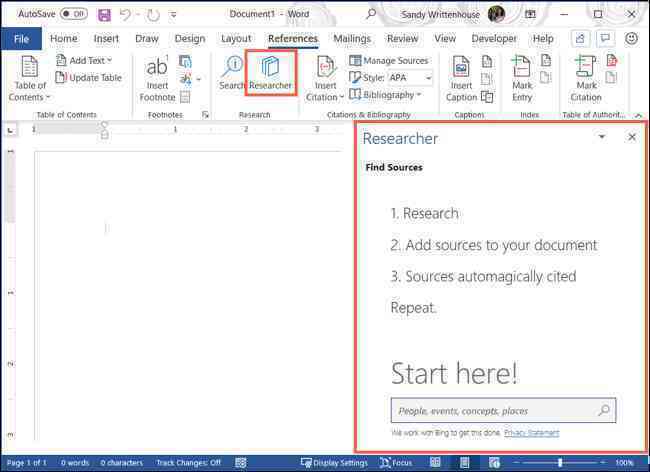The height and width of the screenshot is (472, 650).
Task: Switch to the Design tab
Action: coord(189,39)
